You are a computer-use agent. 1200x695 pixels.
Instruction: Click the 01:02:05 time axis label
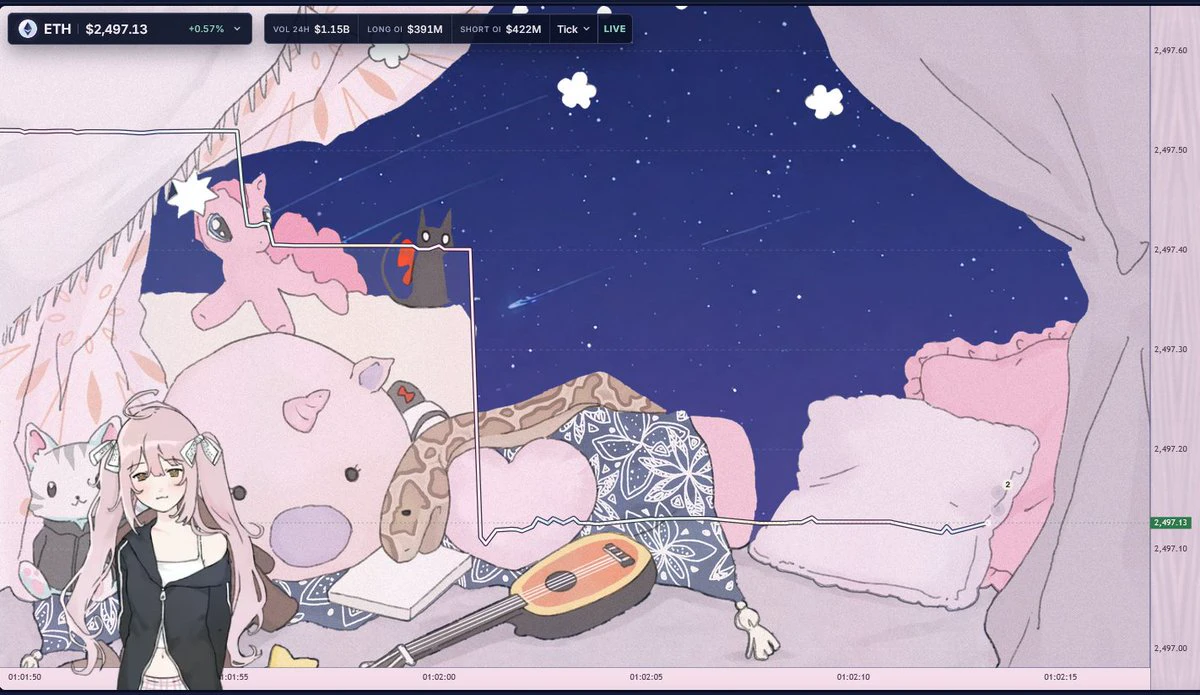[x=646, y=677]
